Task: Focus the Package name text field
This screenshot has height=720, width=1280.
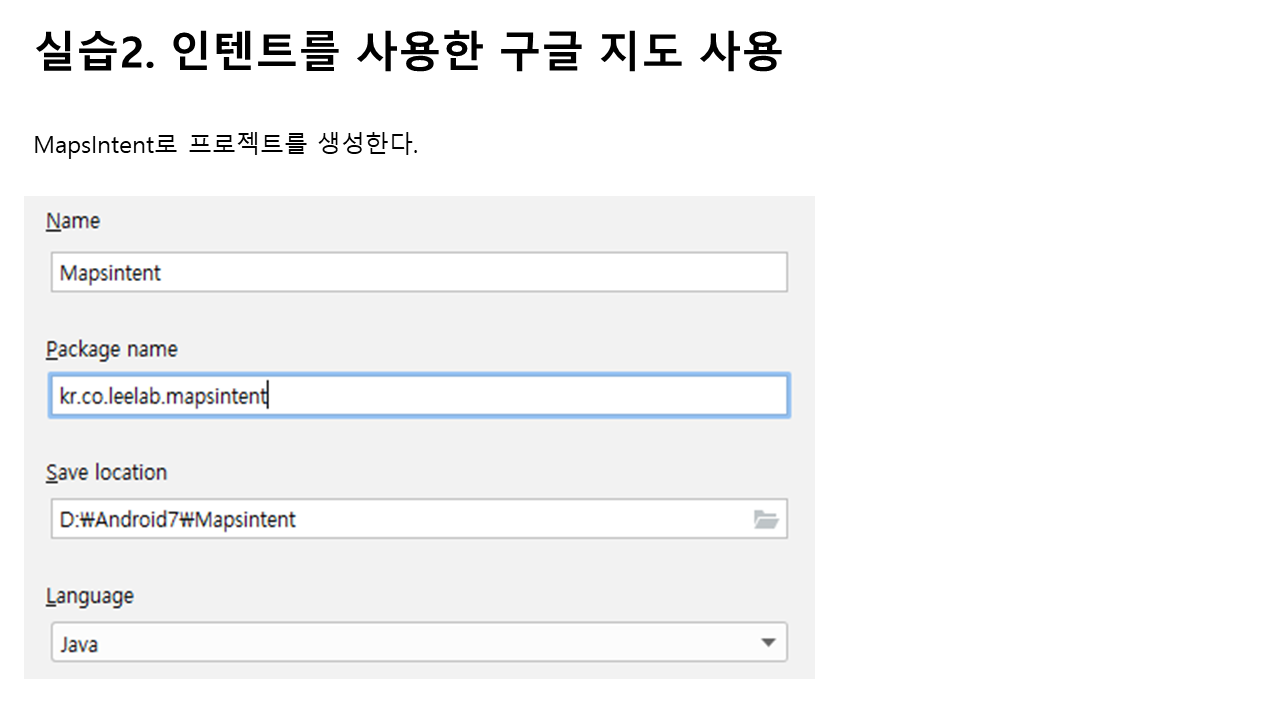Action: tap(418, 396)
